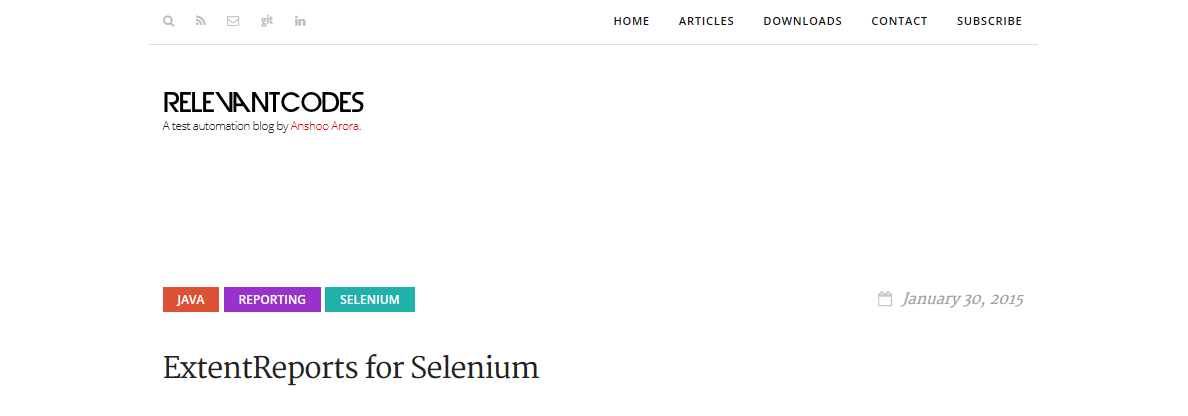
Task: Click the divider line under the navigation bar
Action: tap(592, 44)
